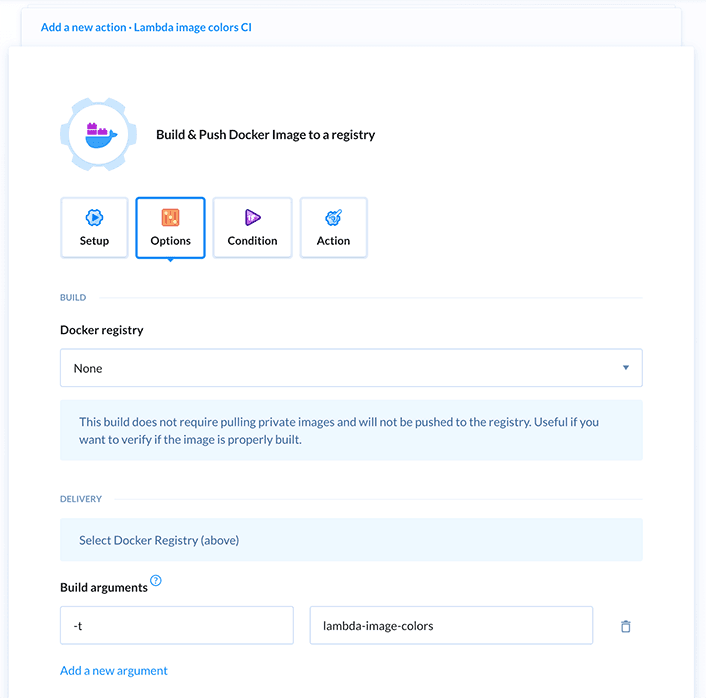Click the private images info message box

(x=351, y=430)
